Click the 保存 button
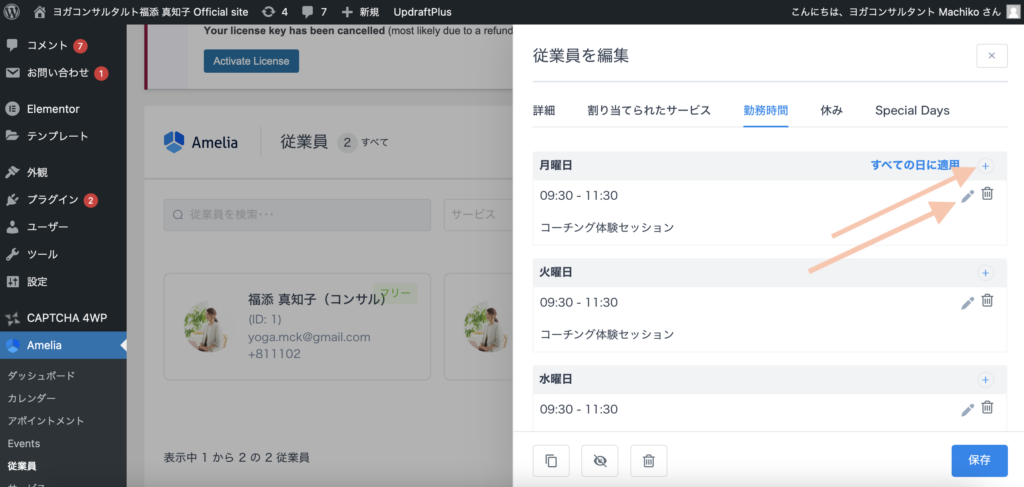 click(979, 460)
